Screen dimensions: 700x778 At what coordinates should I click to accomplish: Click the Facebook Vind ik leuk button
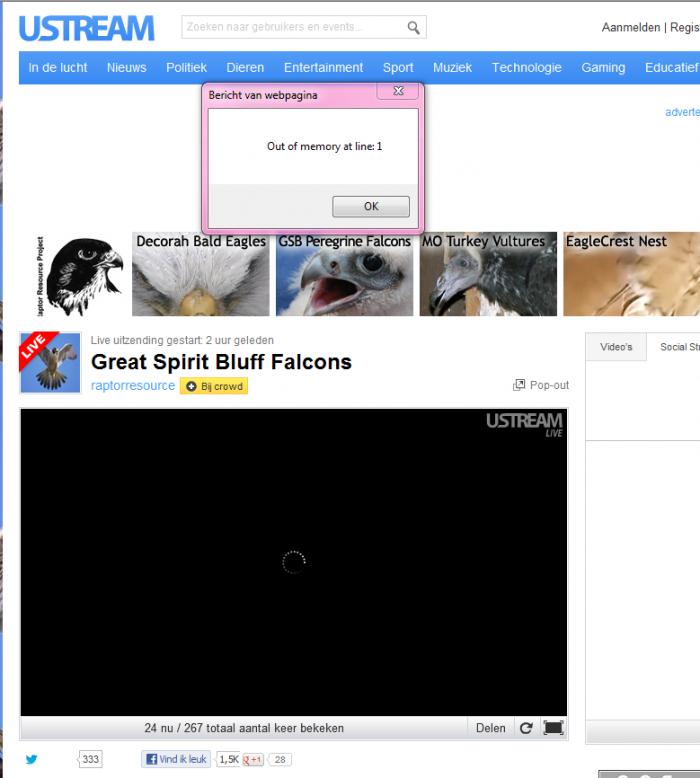point(176,759)
